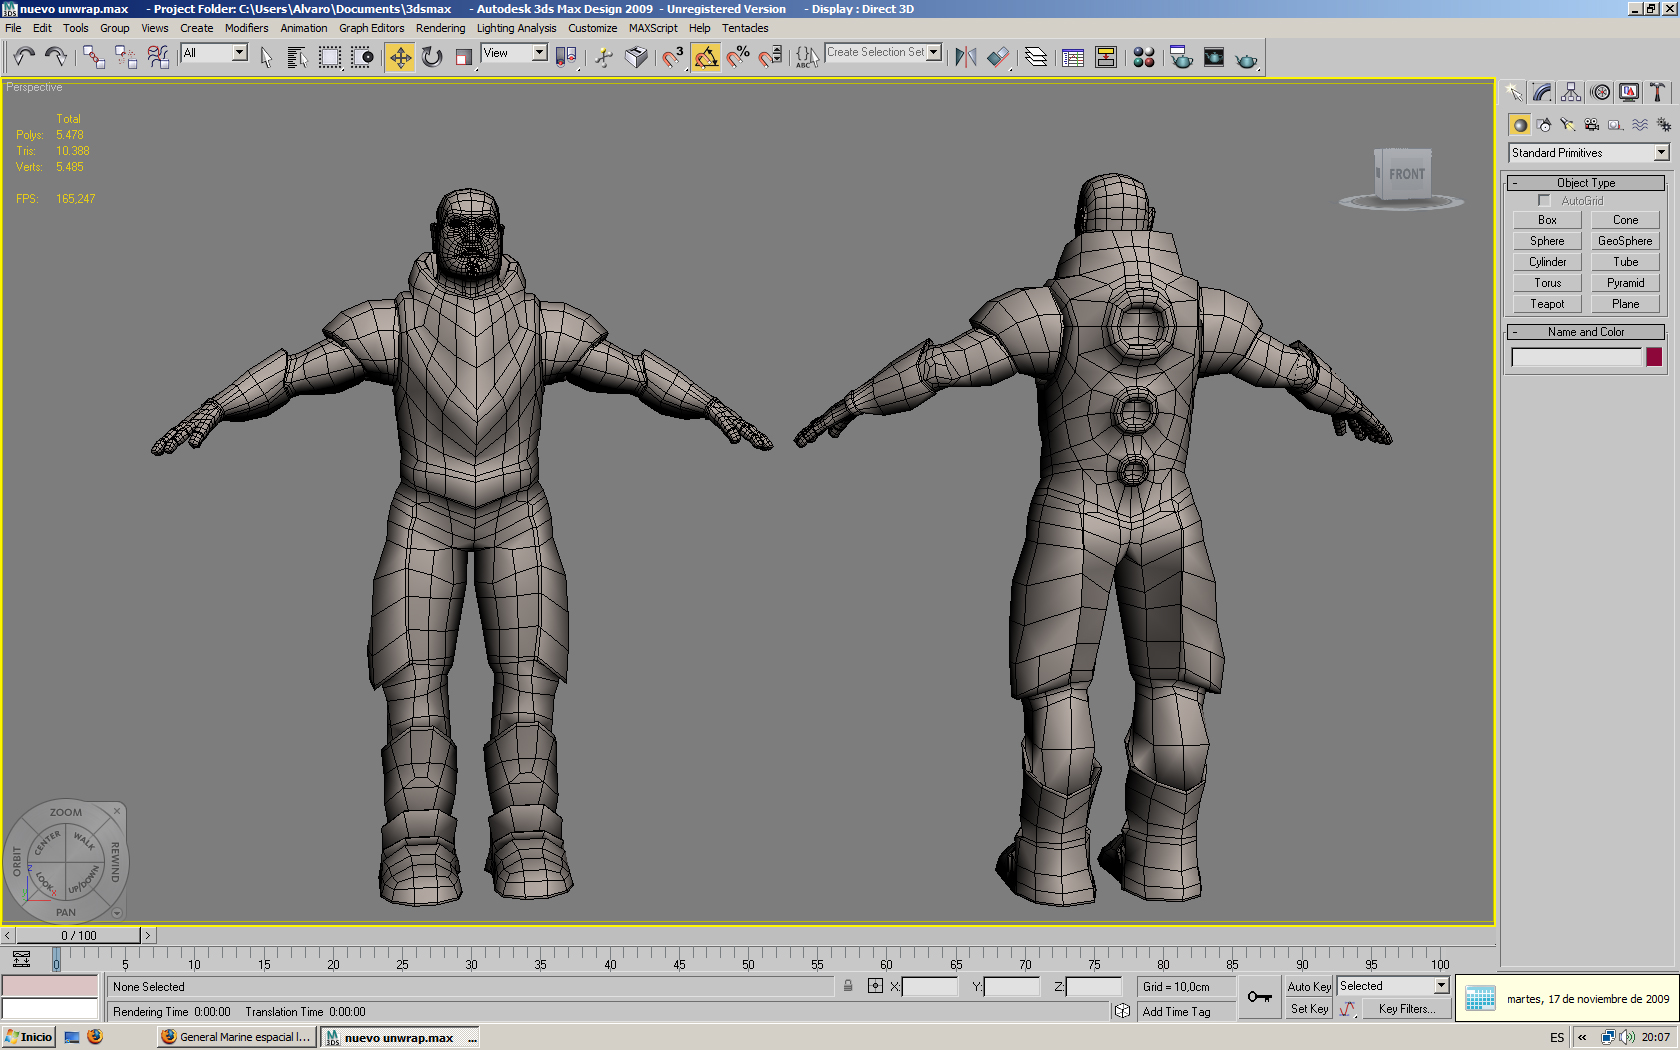
Task: Switch to the Cameras category icon
Action: click(x=1592, y=125)
